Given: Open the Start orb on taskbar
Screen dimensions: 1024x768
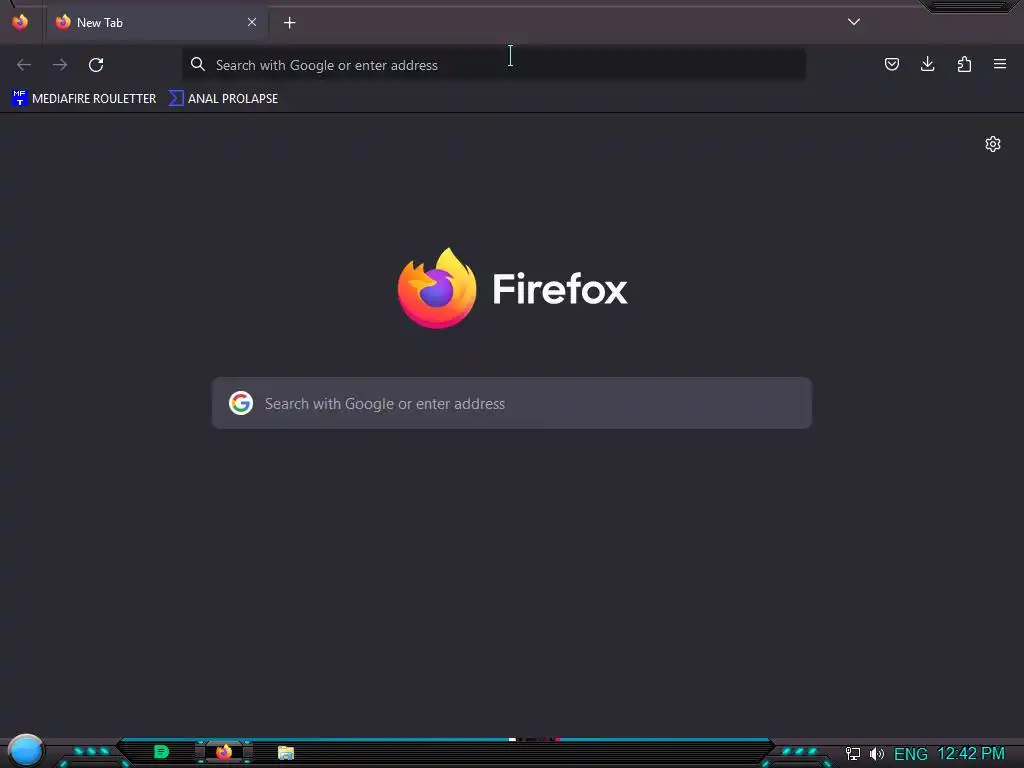Looking at the screenshot, I should coord(25,750).
